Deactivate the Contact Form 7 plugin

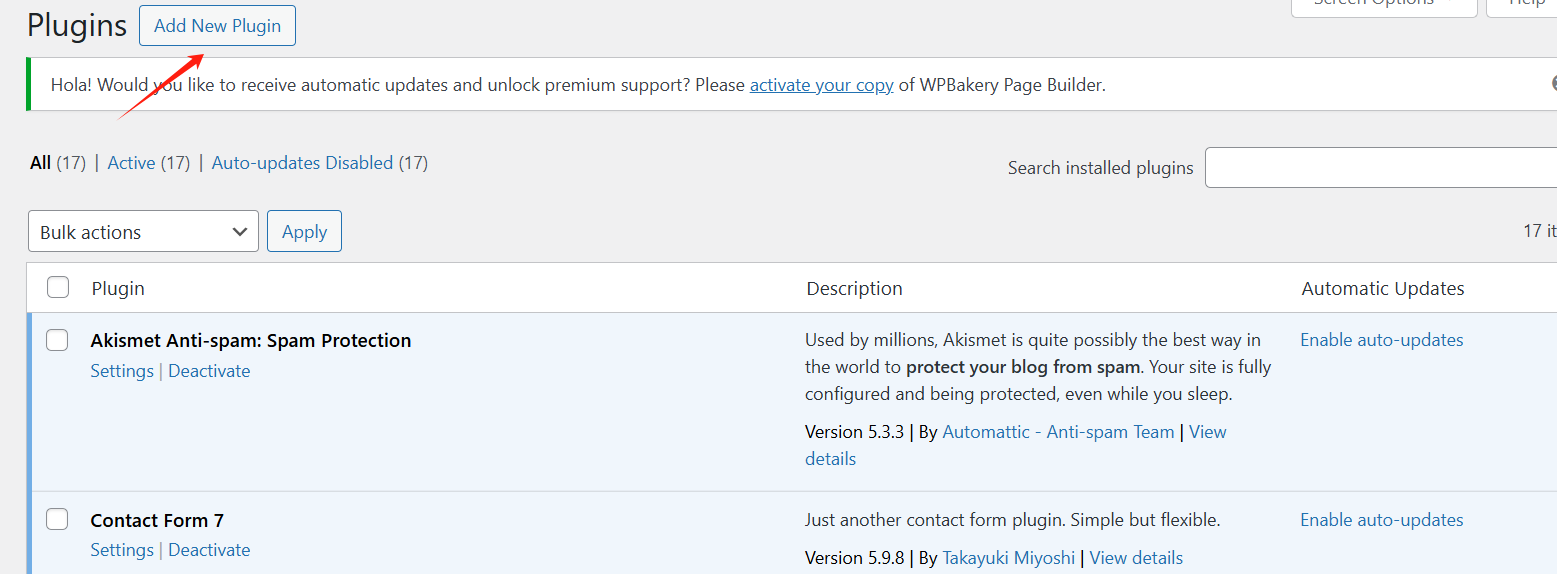pyautogui.click(x=209, y=550)
